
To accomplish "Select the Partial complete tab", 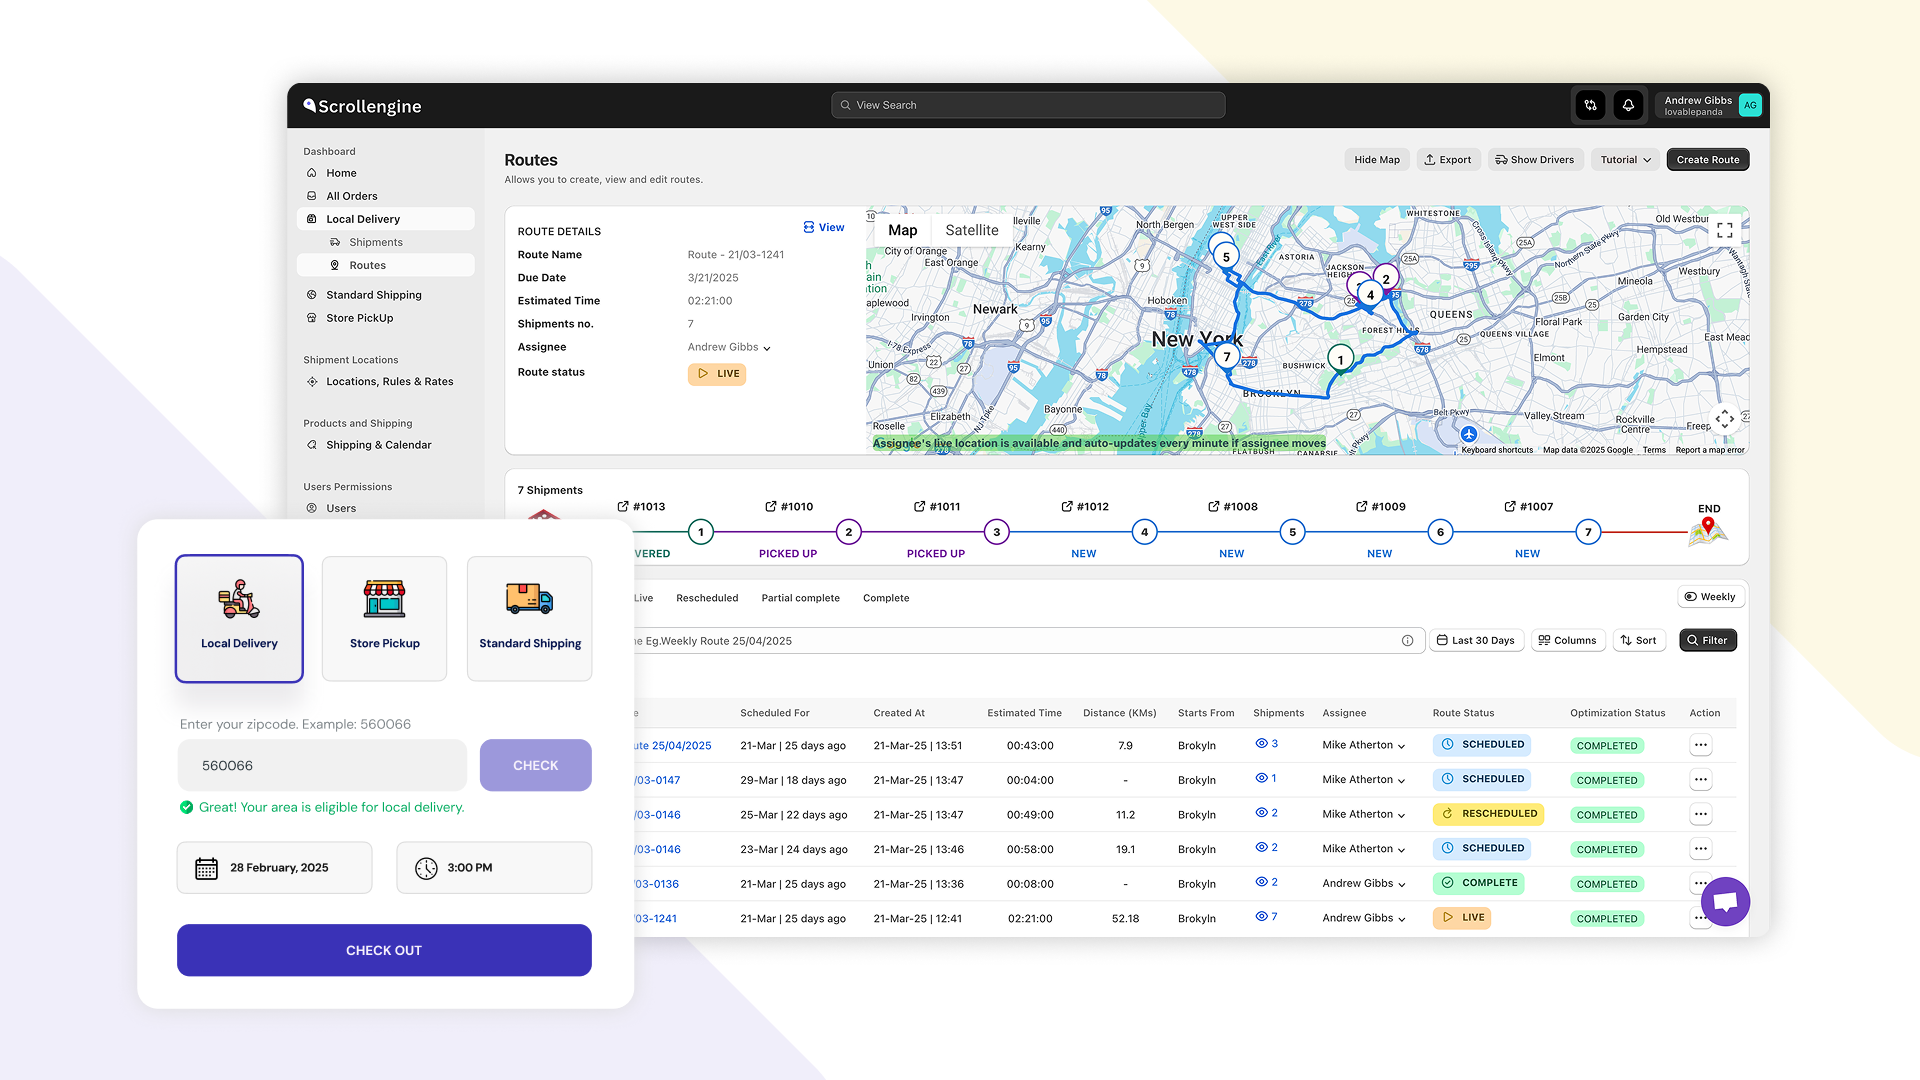I will pyautogui.click(x=800, y=598).
